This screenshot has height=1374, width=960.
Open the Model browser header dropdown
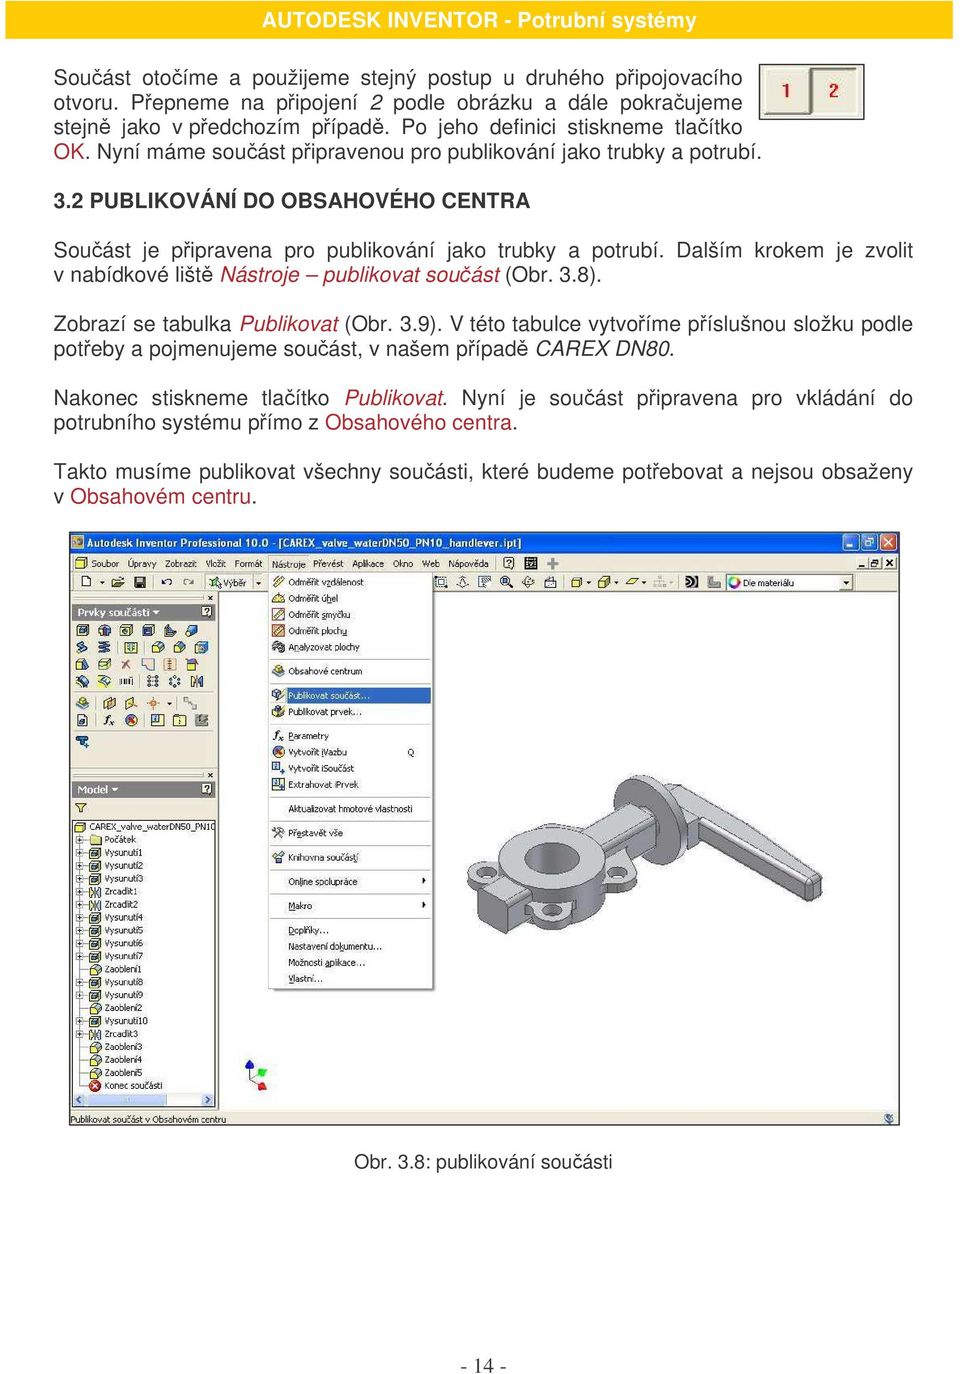click(x=115, y=790)
